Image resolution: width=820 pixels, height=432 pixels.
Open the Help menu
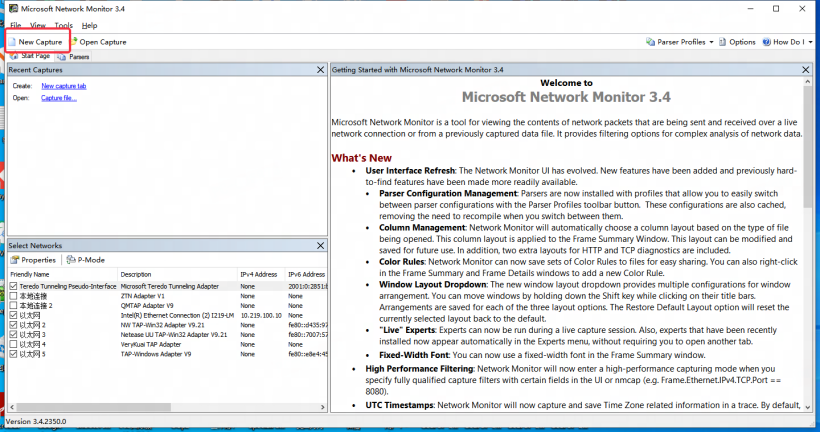[89, 25]
